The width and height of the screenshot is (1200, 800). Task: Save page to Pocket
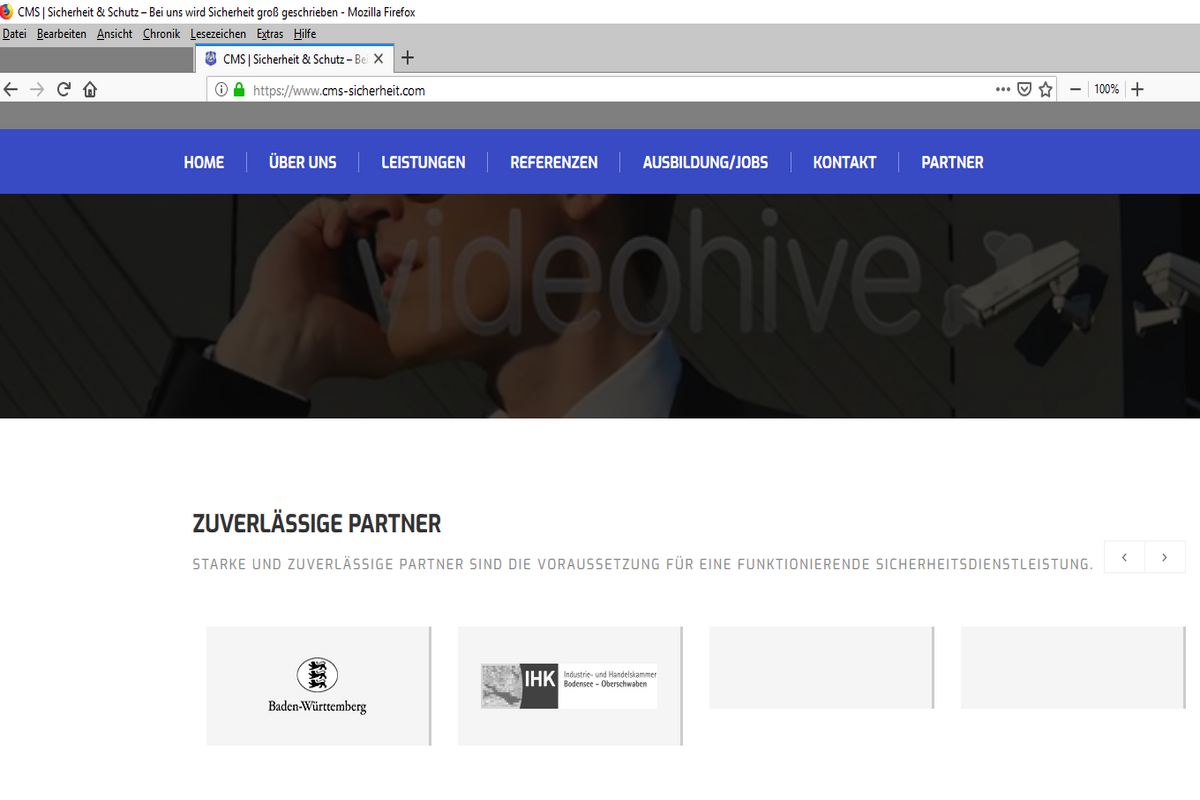[x=1024, y=89]
